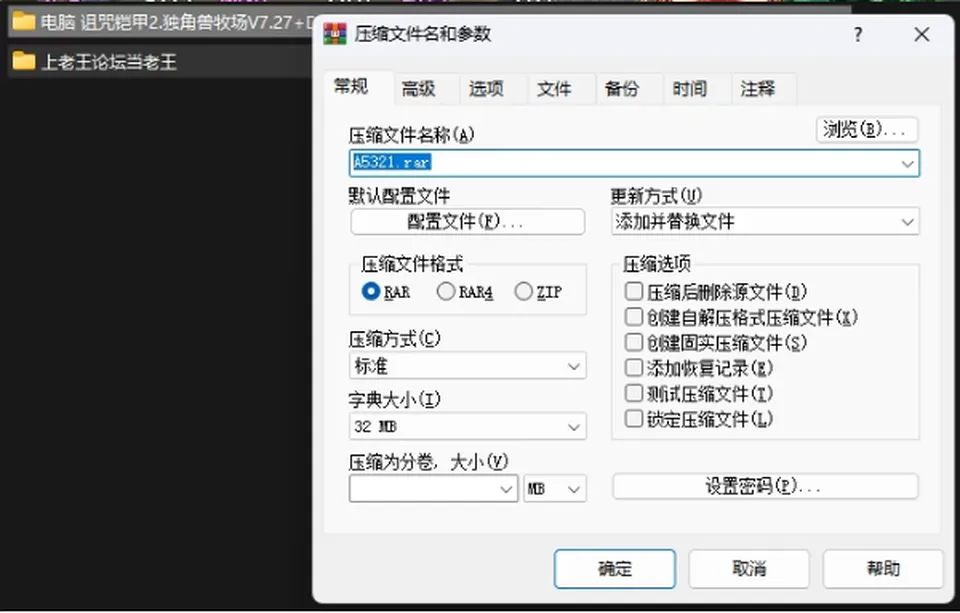Expand the 字典大小 dropdown showing 32 MB
The width and height of the screenshot is (960, 613).
click(x=467, y=426)
